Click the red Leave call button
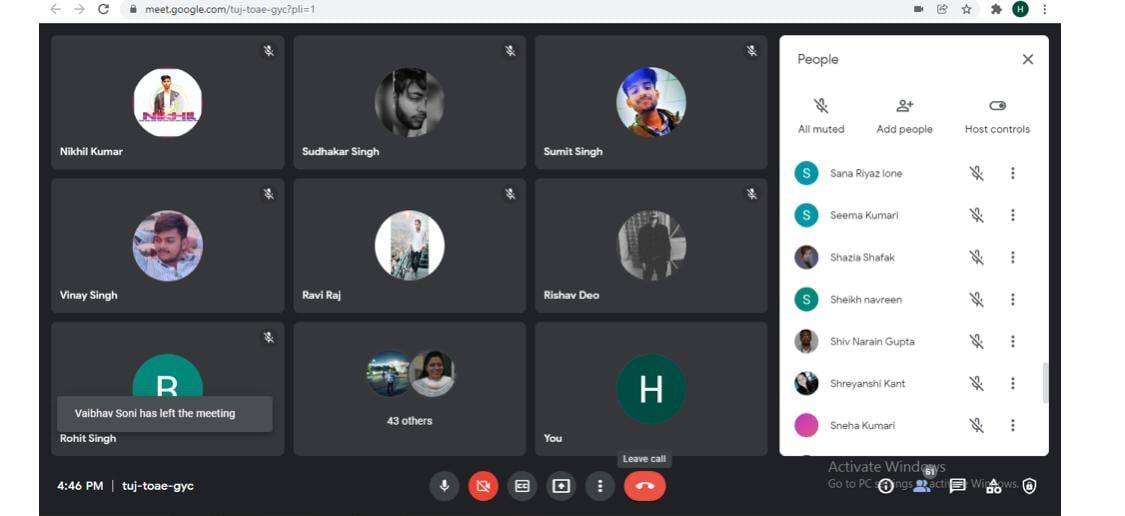The height and width of the screenshot is (516, 1125). point(645,486)
